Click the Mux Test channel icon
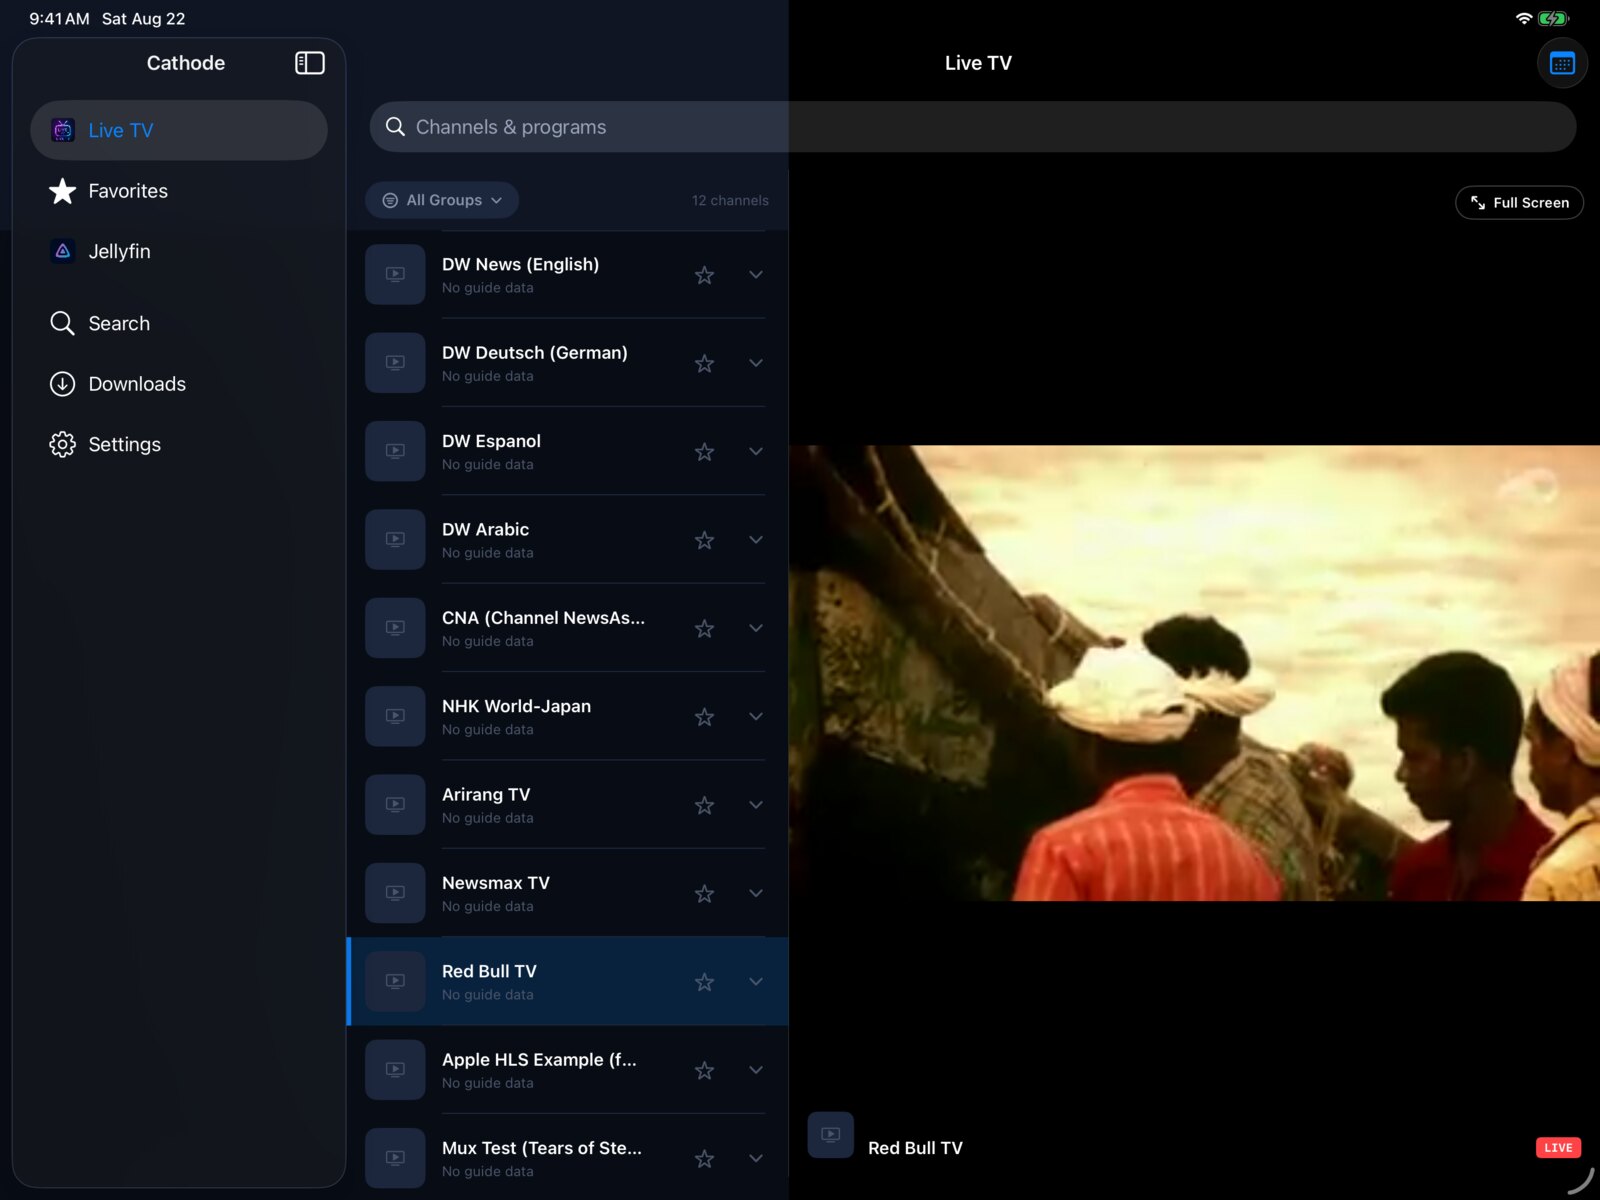This screenshot has height=1200, width=1600. point(395,1158)
